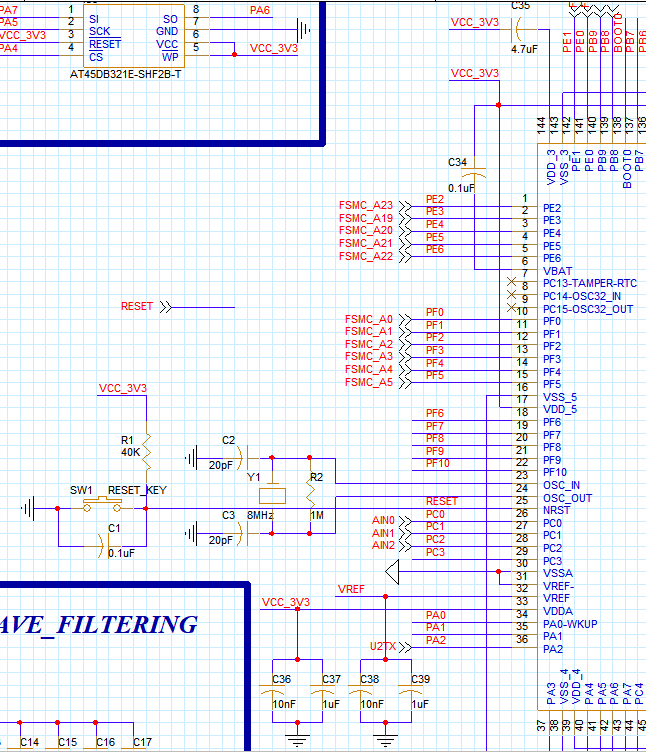Click the VBAT pin name

[557, 271]
